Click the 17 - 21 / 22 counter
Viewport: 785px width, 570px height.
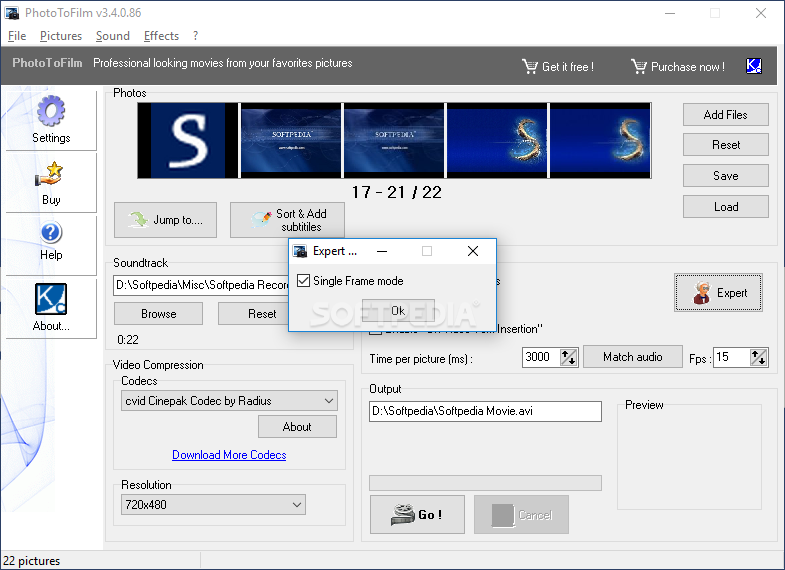397,192
